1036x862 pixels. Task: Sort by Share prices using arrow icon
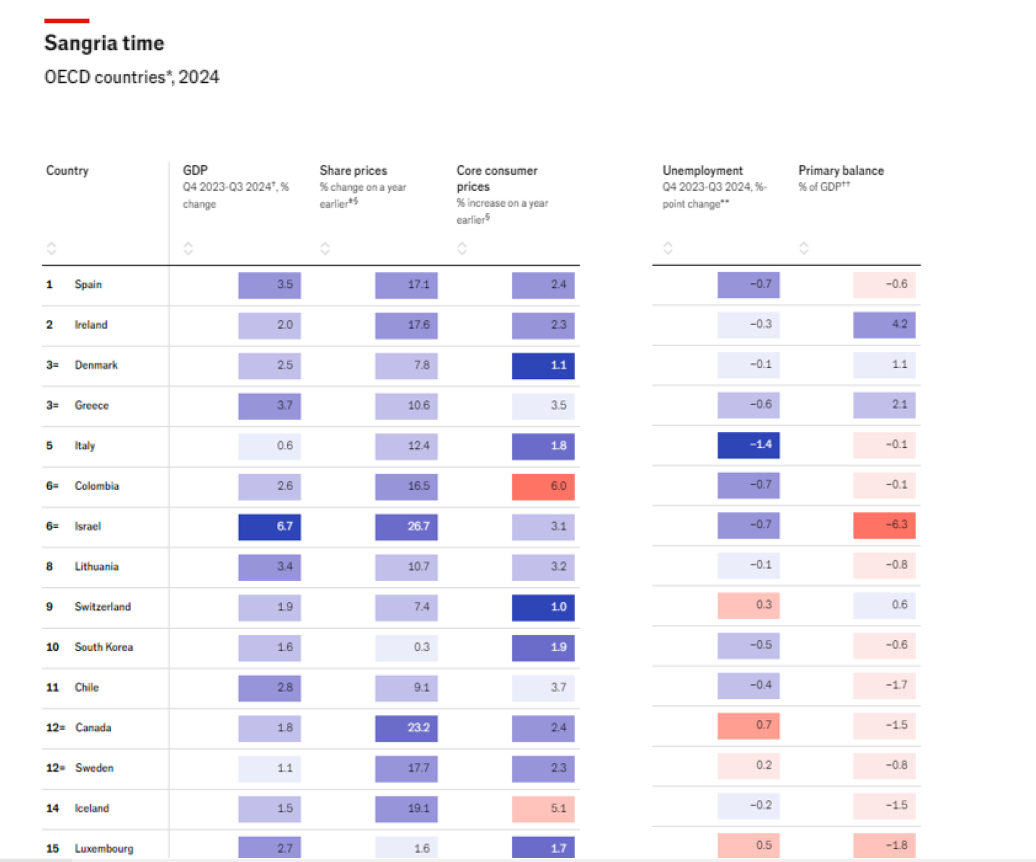(325, 249)
